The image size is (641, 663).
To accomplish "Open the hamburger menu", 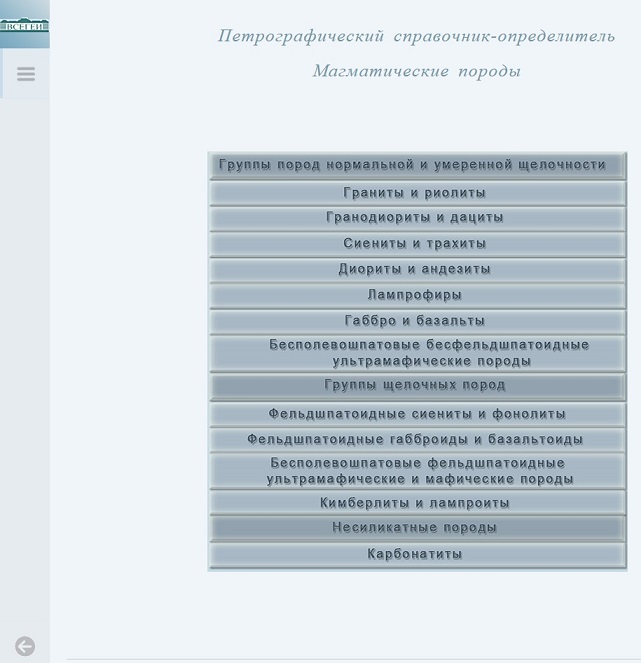I will (26, 74).
